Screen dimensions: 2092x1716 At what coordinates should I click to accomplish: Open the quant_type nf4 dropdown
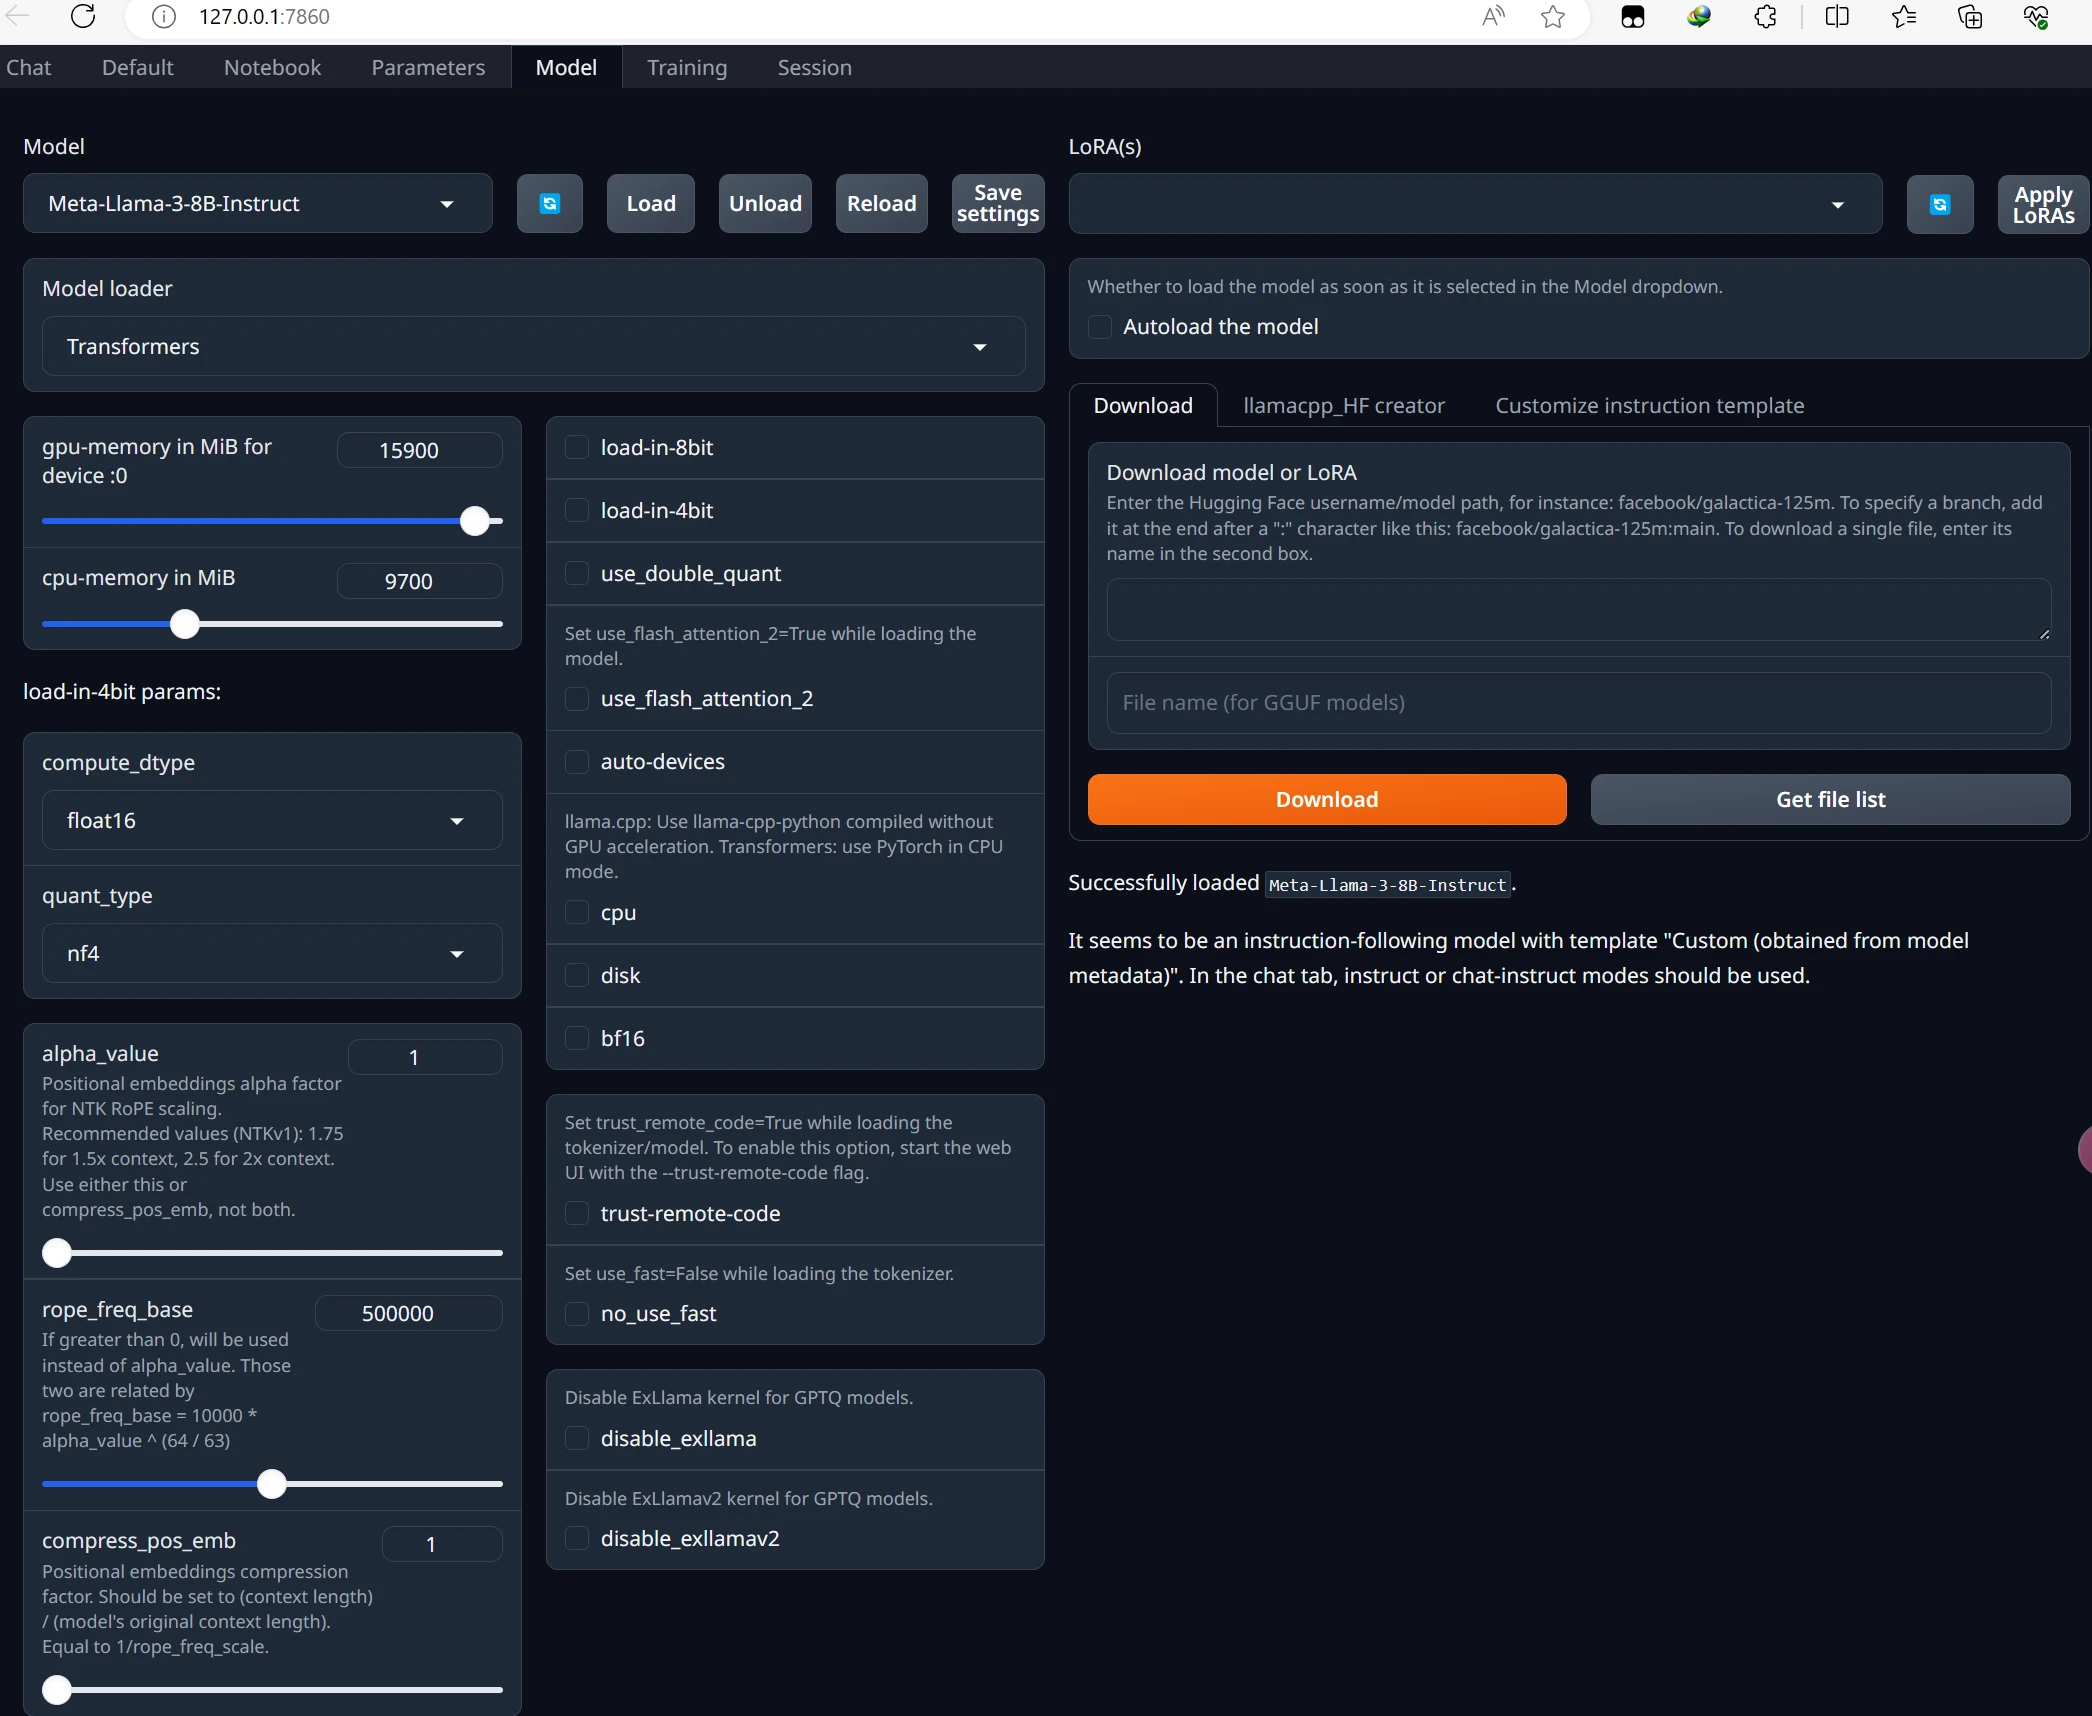point(272,953)
